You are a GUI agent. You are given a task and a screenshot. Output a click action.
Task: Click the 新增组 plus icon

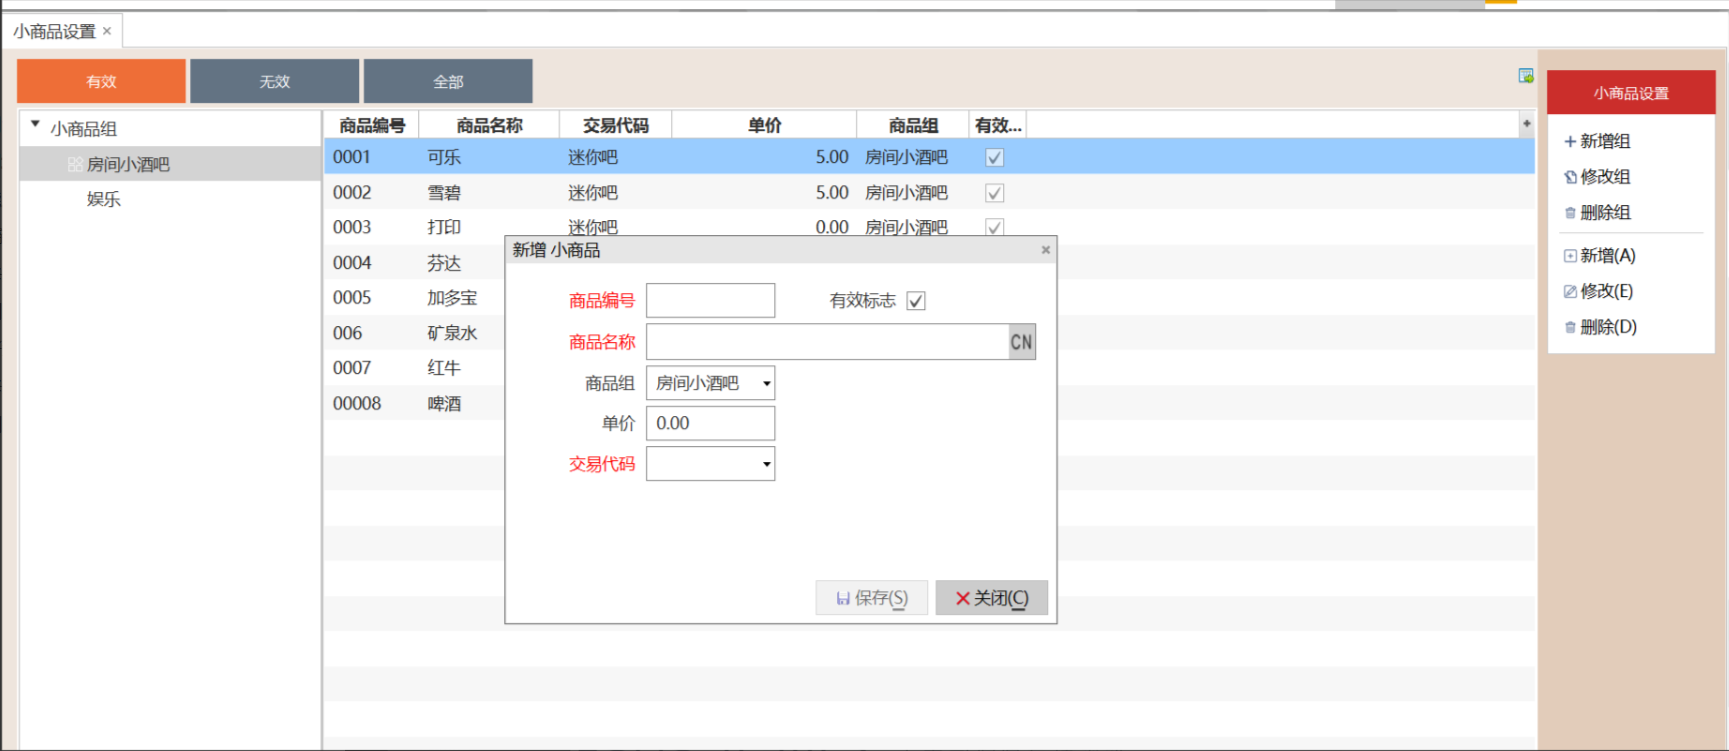(x=1570, y=142)
